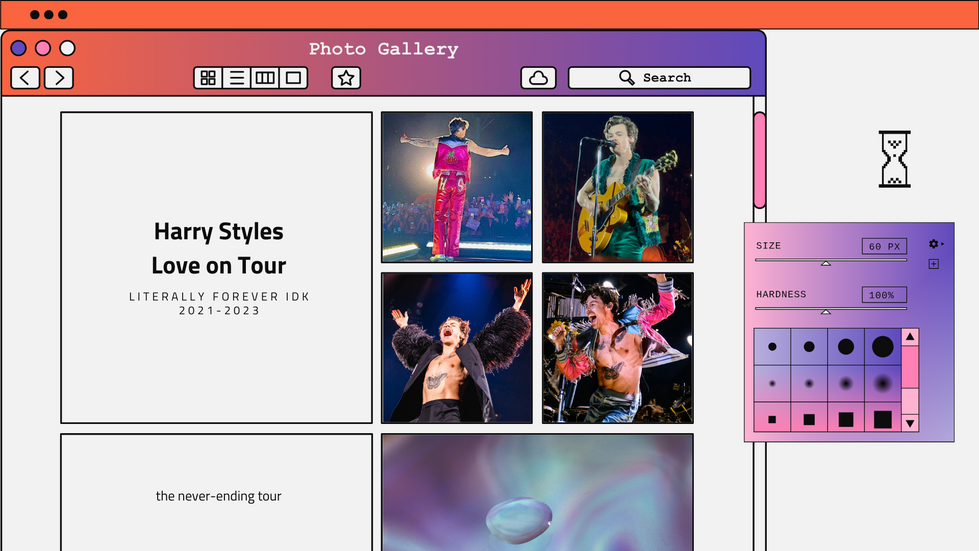
Task: Click the brush list down arrow
Action: (x=910, y=424)
